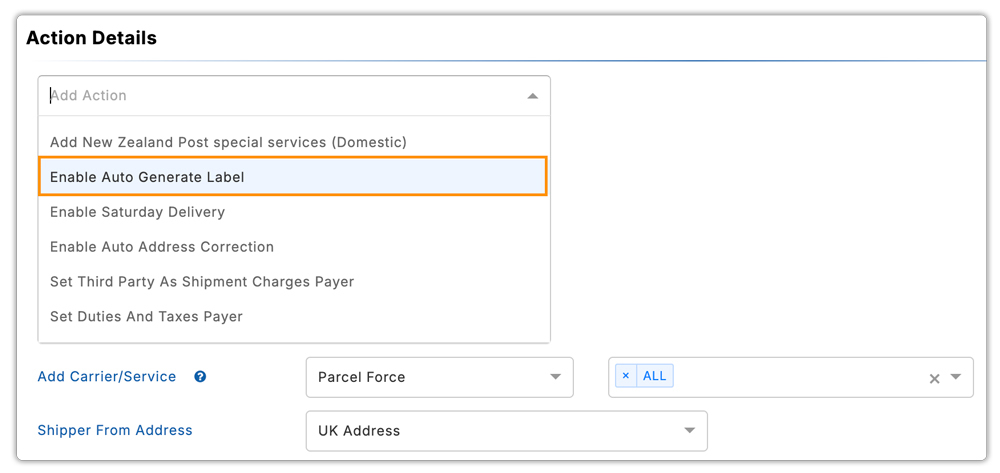Collapse the Add Action list via arrow
1000x473 pixels.
click(532, 96)
